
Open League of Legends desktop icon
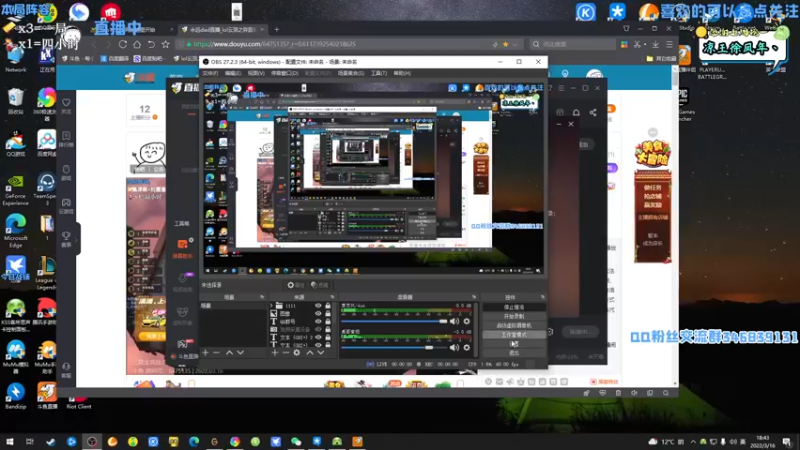pyautogui.click(x=46, y=273)
